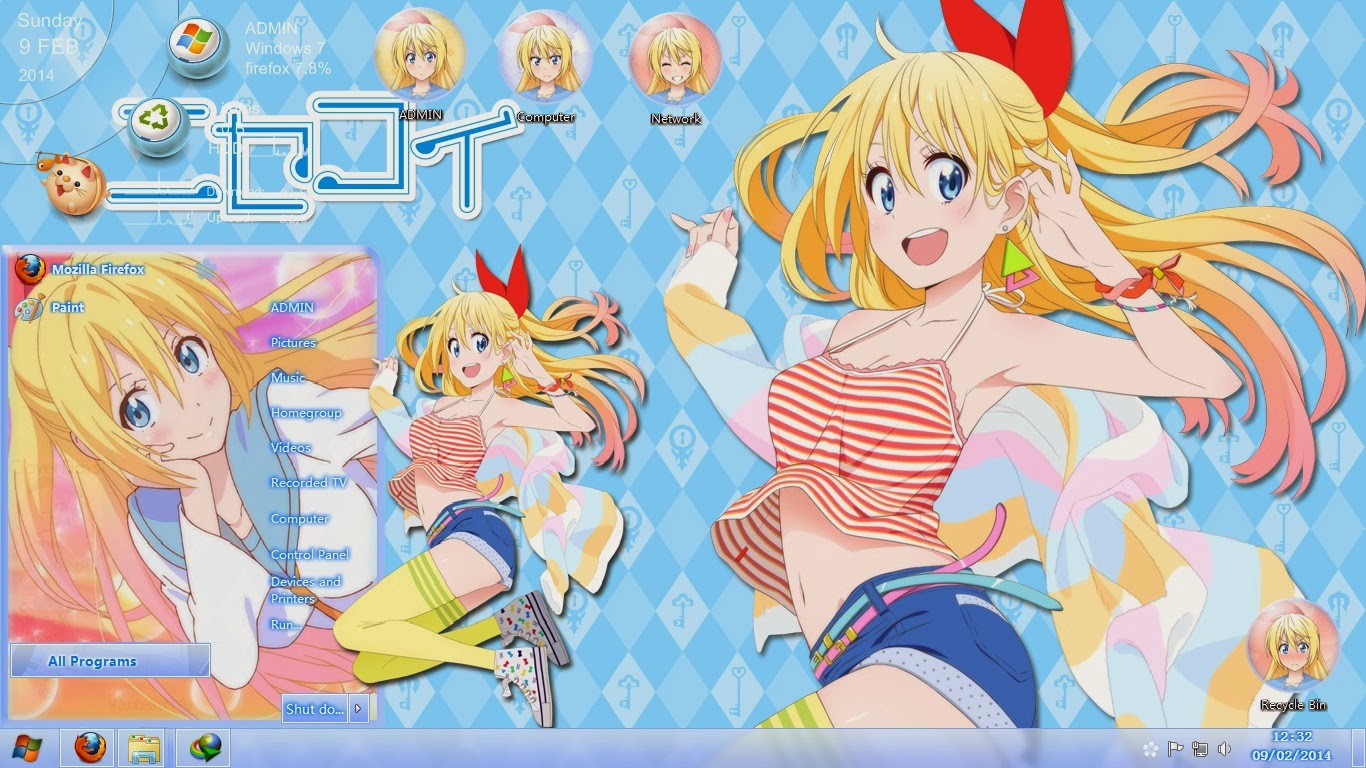
Task: Click the flower tray icon
Action: pos(1151,748)
